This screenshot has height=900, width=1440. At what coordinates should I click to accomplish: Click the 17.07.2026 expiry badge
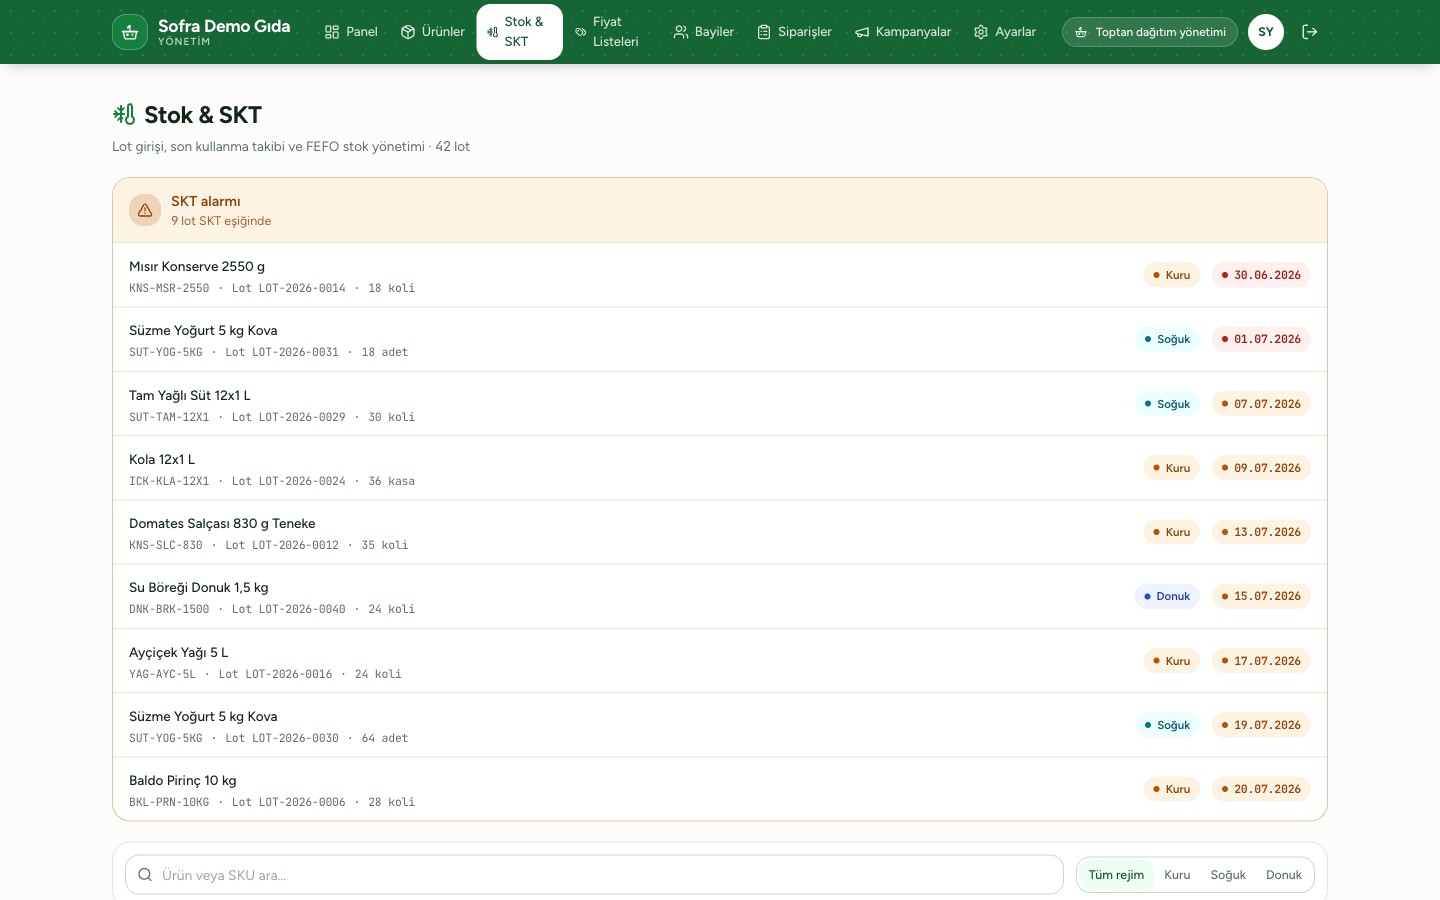pyautogui.click(x=1261, y=661)
